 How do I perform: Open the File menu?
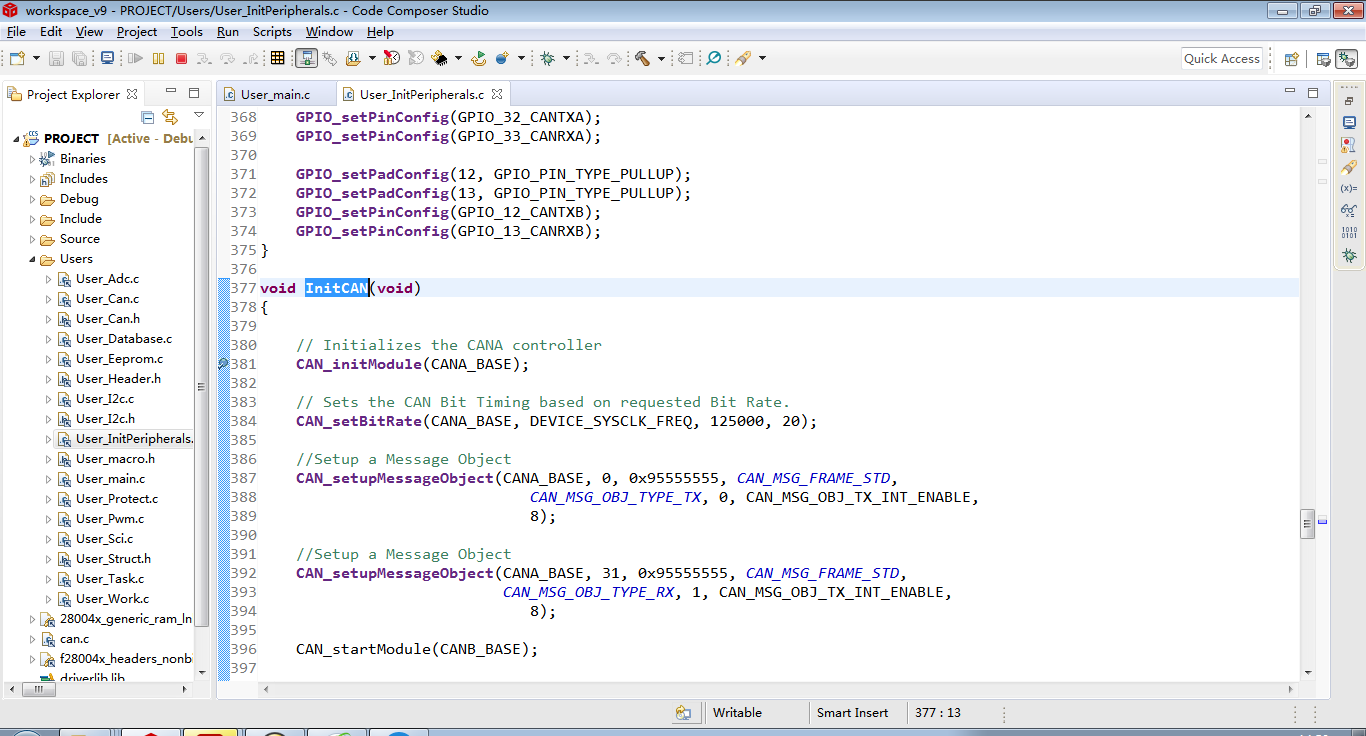pyautogui.click(x=16, y=32)
